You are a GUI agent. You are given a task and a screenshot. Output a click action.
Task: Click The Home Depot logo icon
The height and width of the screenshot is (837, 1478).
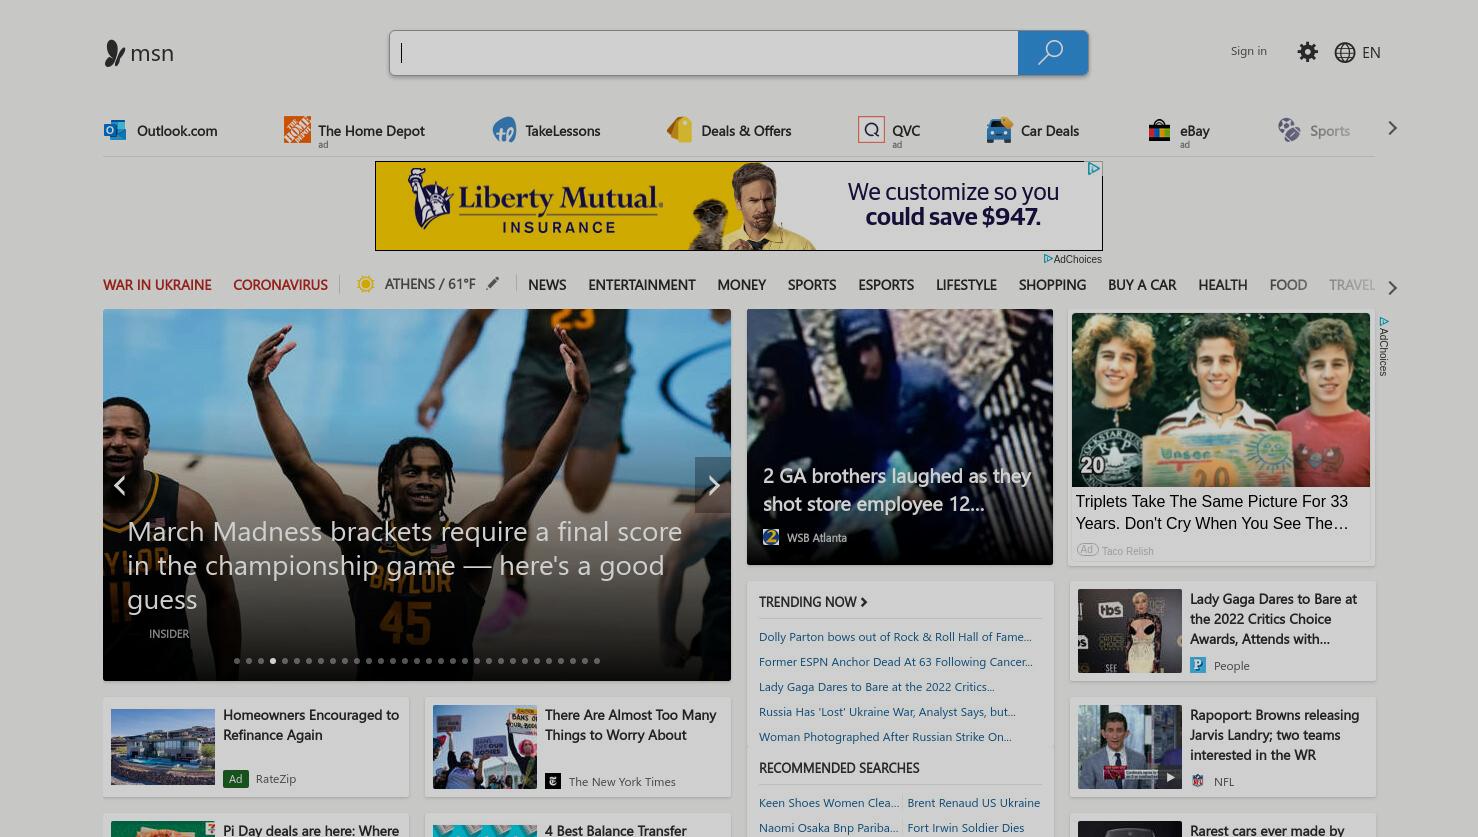coord(297,129)
